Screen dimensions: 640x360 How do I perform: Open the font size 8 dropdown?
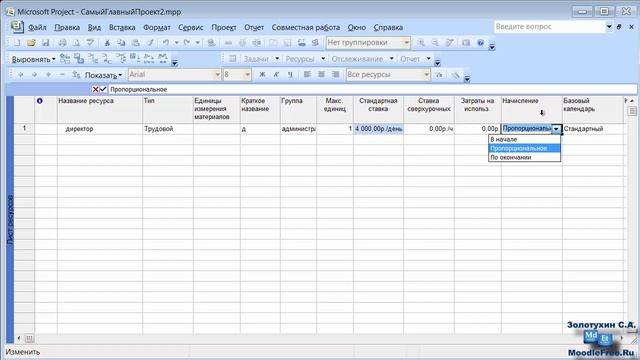point(247,75)
